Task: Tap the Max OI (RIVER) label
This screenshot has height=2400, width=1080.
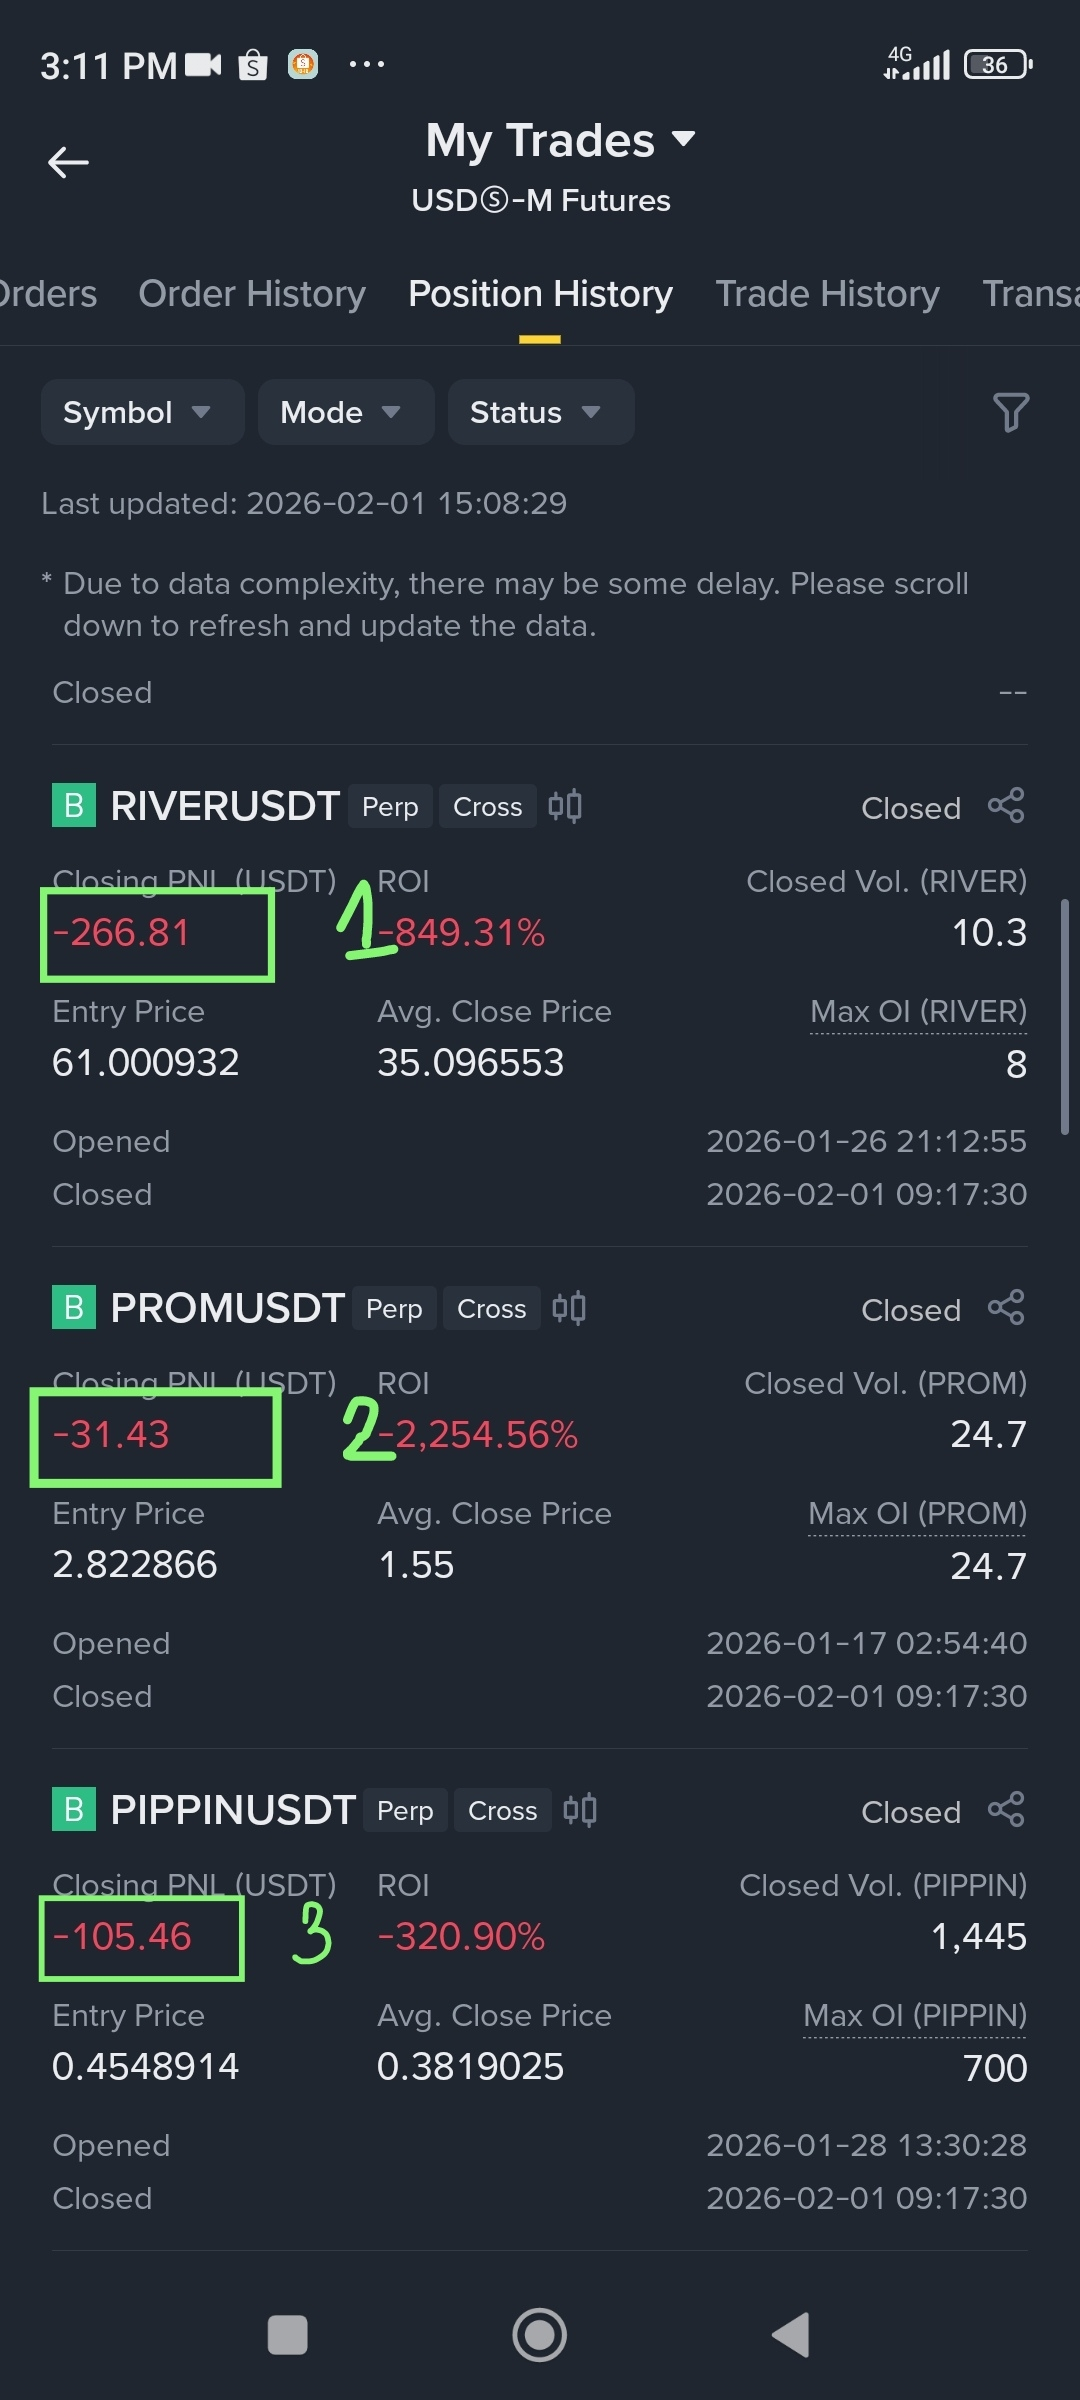Action: click(918, 1012)
